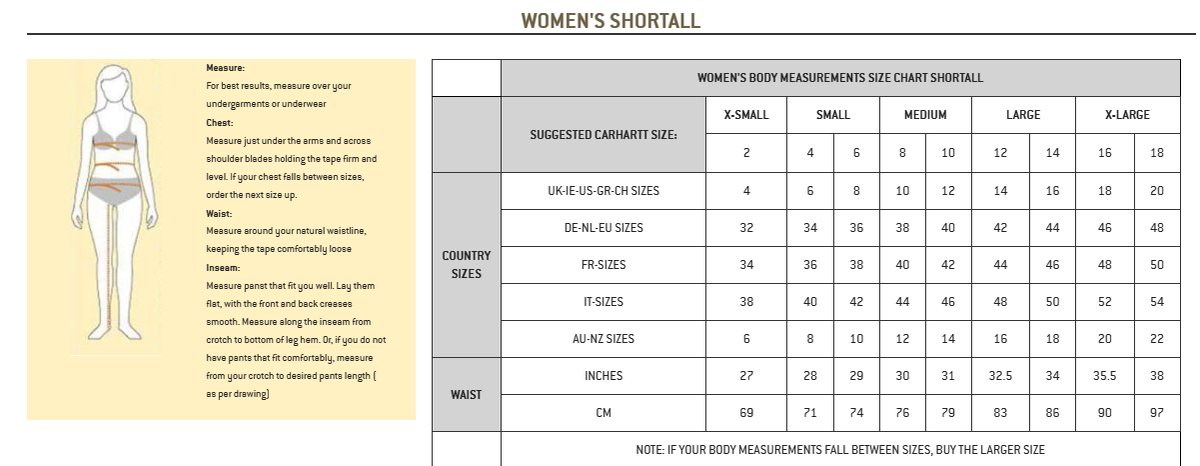Click the AU-NZ SIZES row label

tap(603, 339)
